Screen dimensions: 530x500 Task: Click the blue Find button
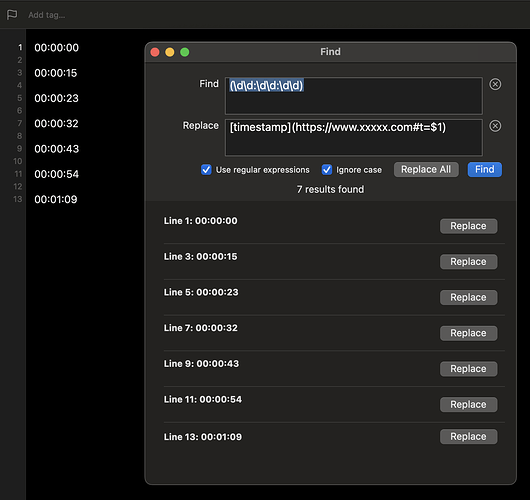coord(485,169)
